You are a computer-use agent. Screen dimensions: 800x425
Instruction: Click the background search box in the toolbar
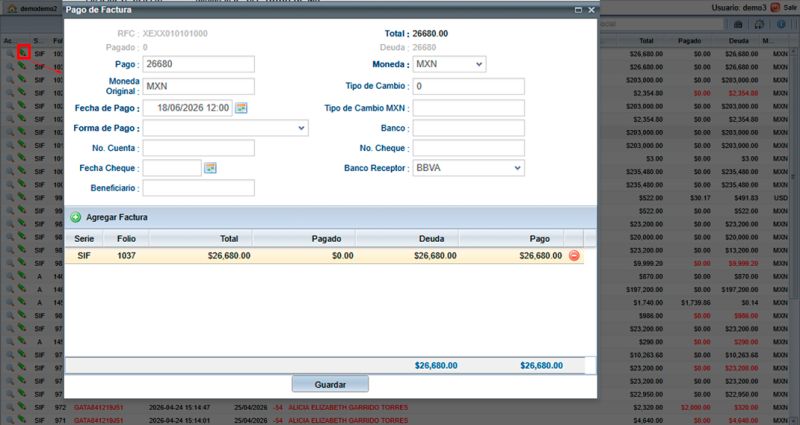(x=662, y=24)
